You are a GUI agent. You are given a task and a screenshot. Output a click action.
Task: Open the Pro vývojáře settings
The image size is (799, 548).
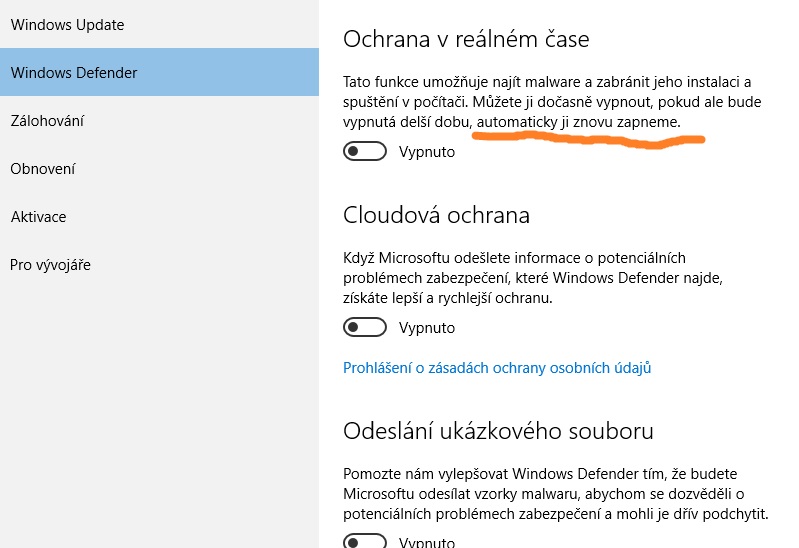[x=50, y=264]
